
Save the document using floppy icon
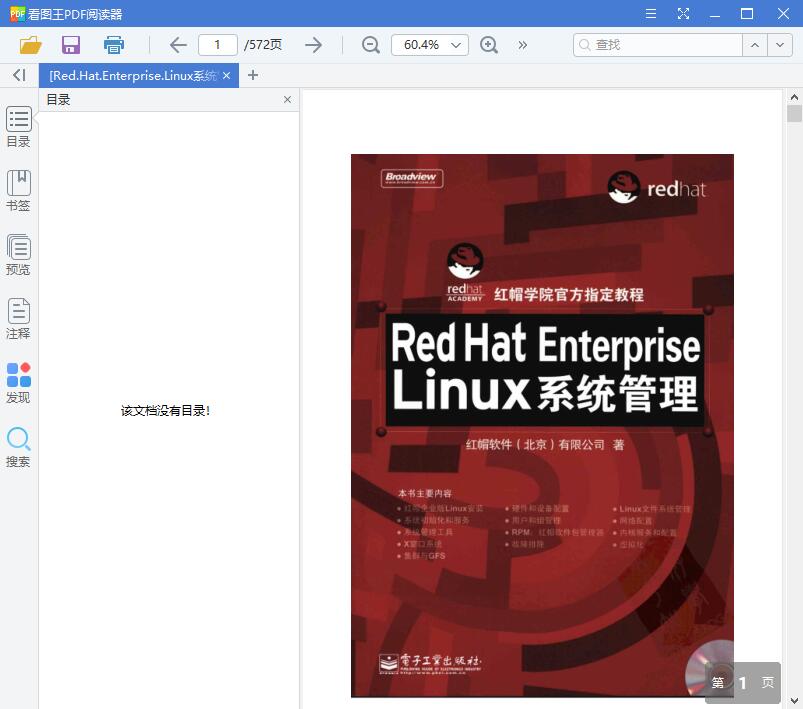(x=71, y=45)
